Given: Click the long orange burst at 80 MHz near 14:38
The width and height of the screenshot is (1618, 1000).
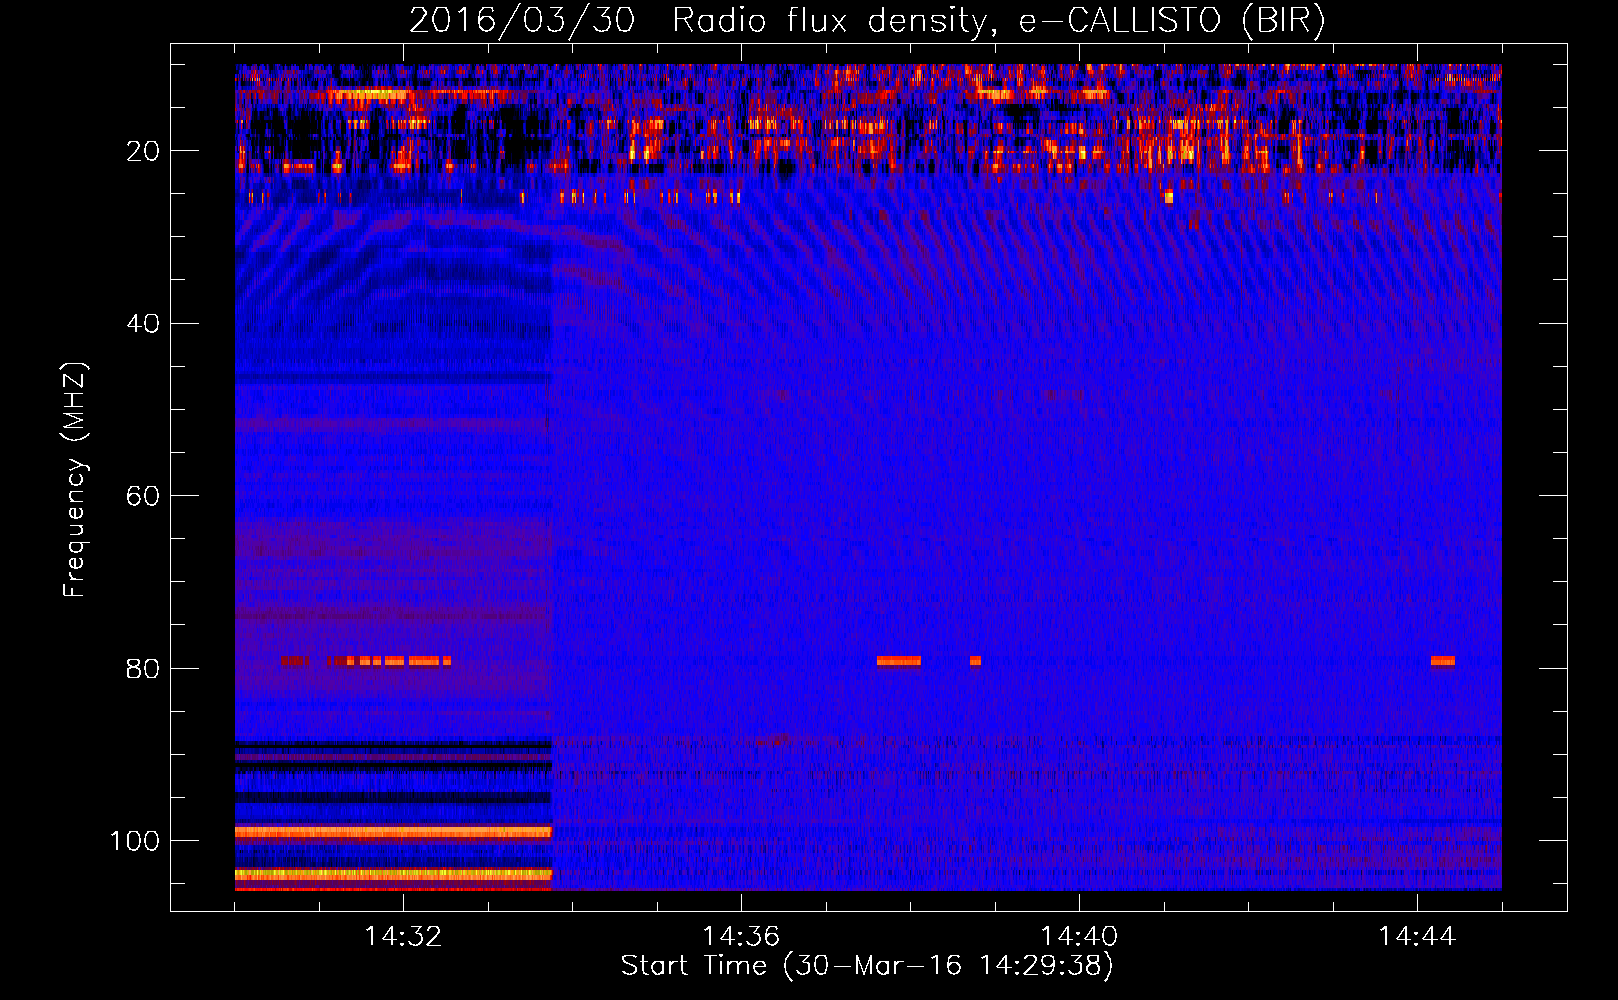Looking at the screenshot, I should 899,661.
